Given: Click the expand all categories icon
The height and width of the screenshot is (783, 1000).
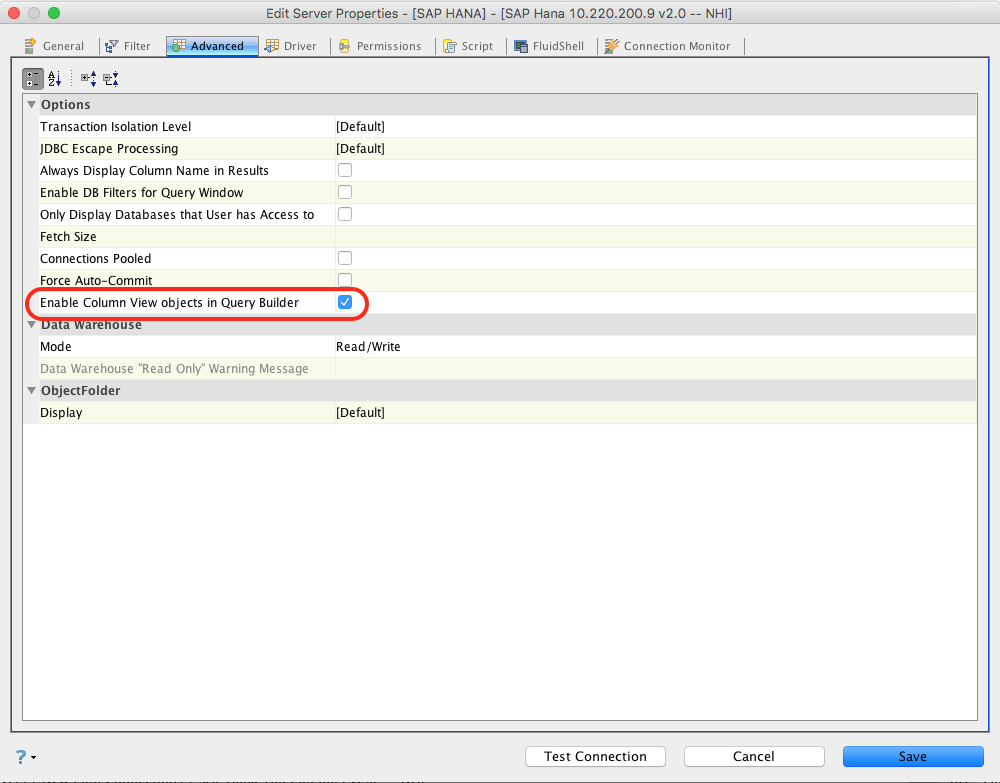Looking at the screenshot, I should pos(89,79).
